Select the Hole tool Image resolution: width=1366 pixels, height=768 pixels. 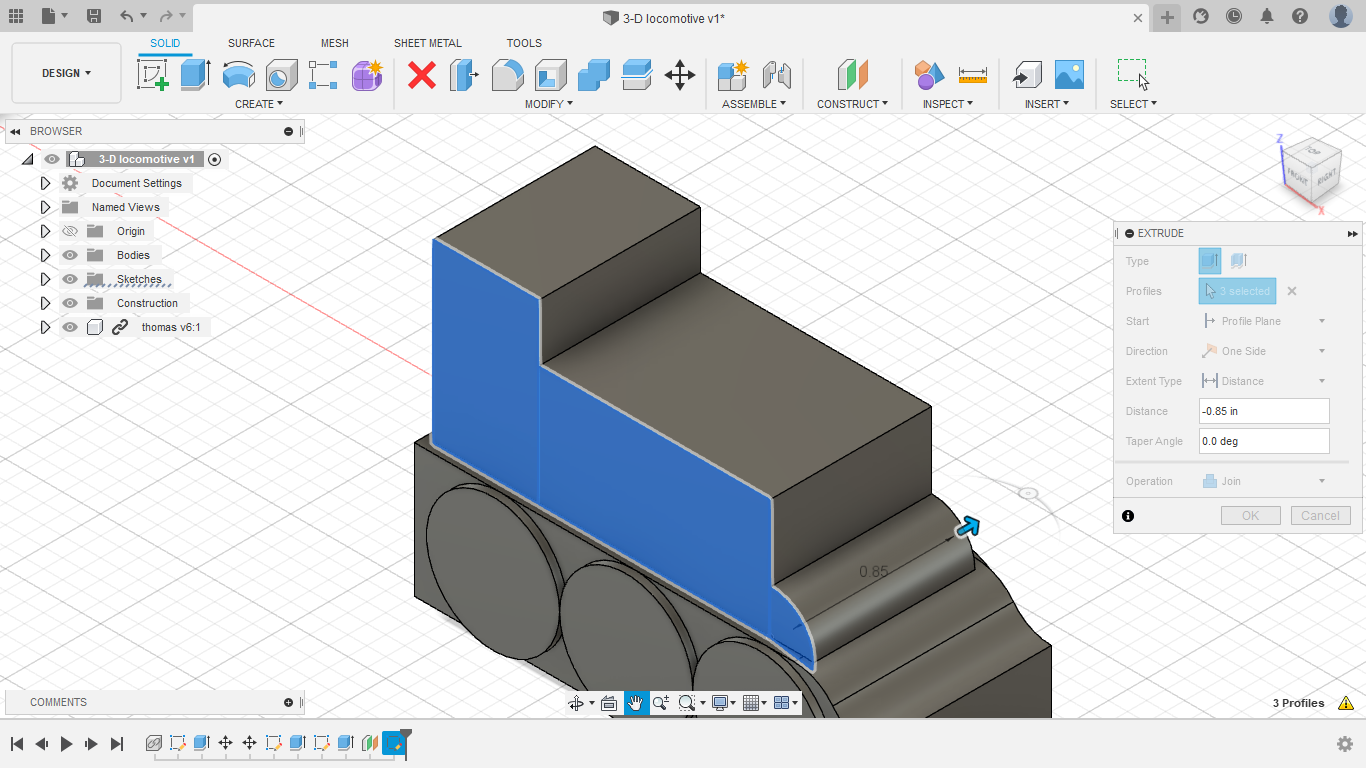tap(281, 75)
